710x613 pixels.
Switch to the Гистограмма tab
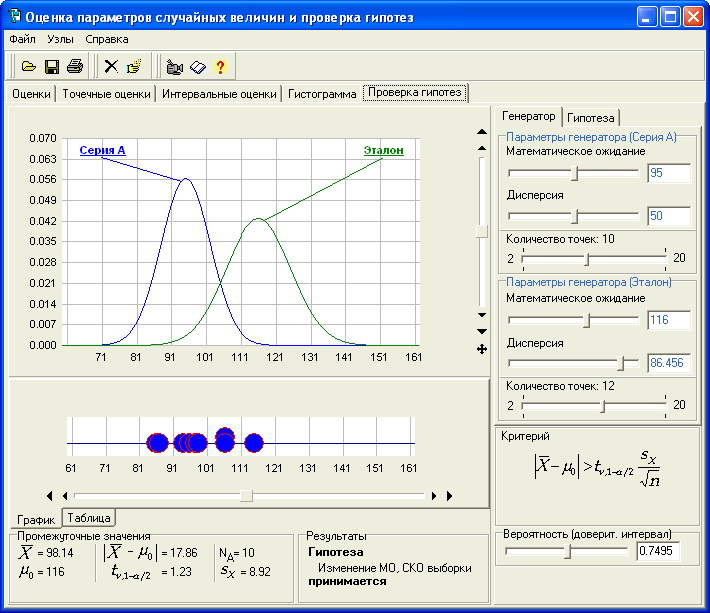click(x=322, y=94)
